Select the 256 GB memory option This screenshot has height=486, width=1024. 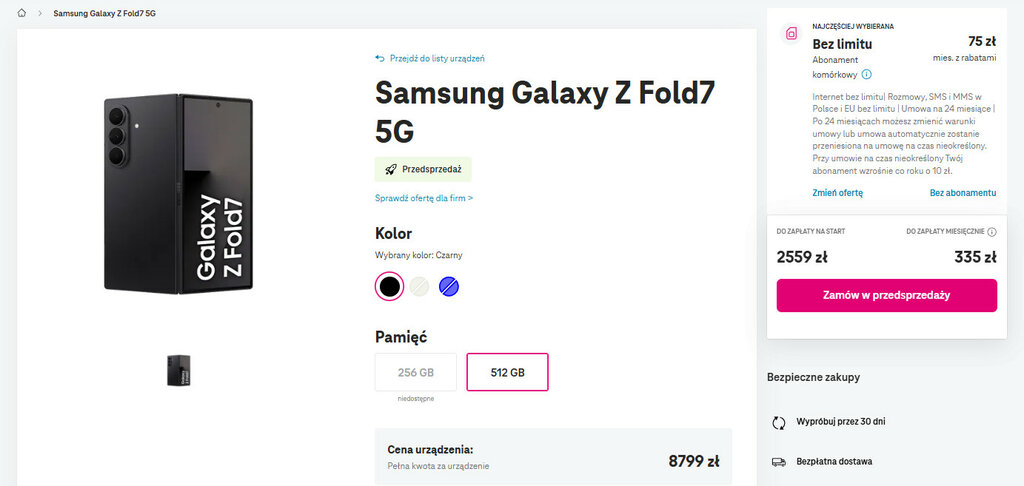point(415,372)
